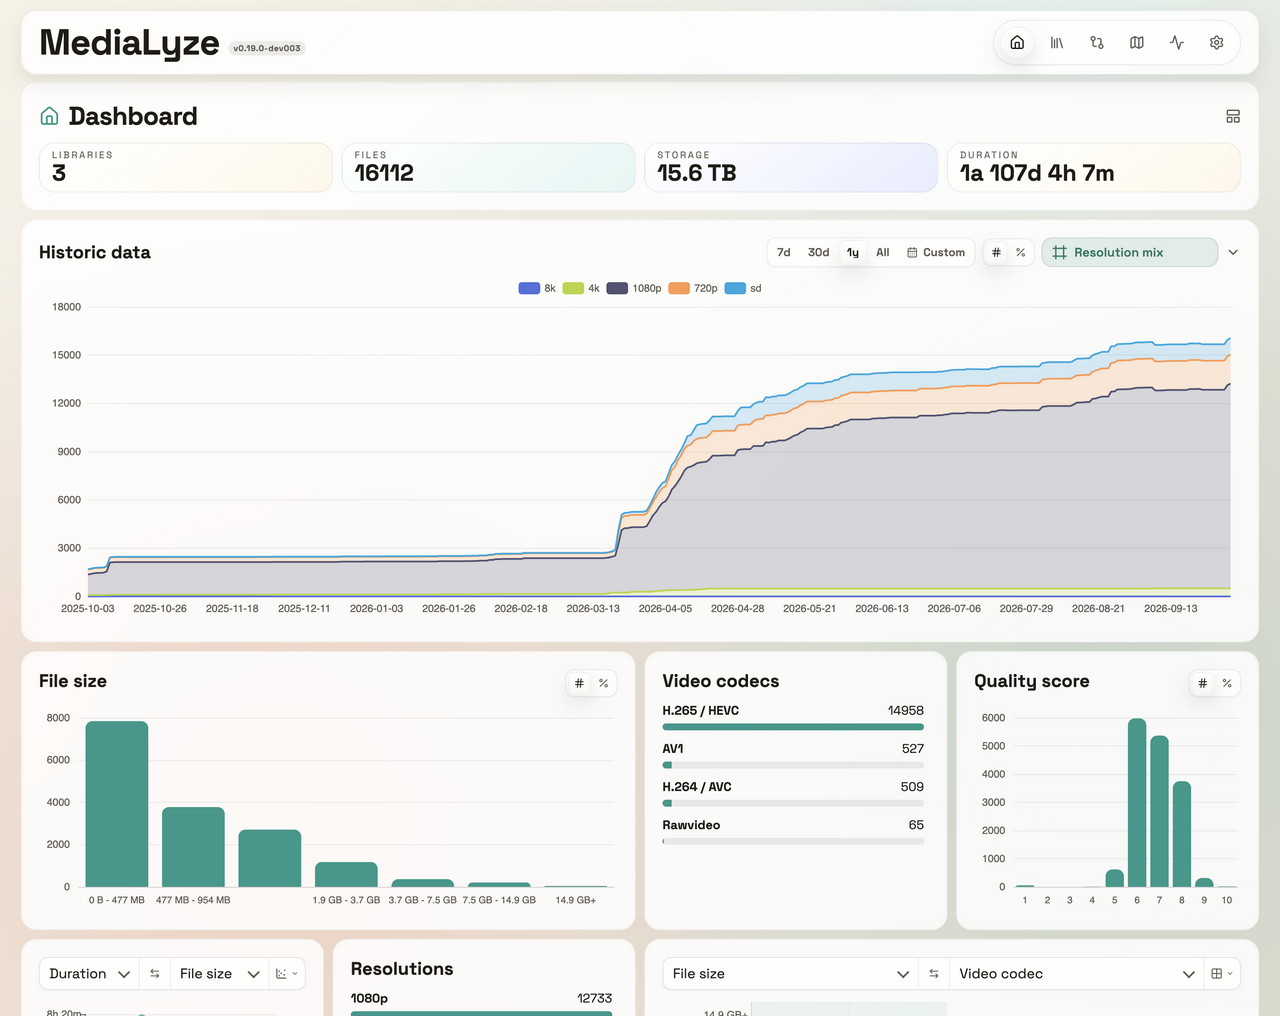Click the Custom date range button
The image size is (1280, 1016).
coord(936,252)
